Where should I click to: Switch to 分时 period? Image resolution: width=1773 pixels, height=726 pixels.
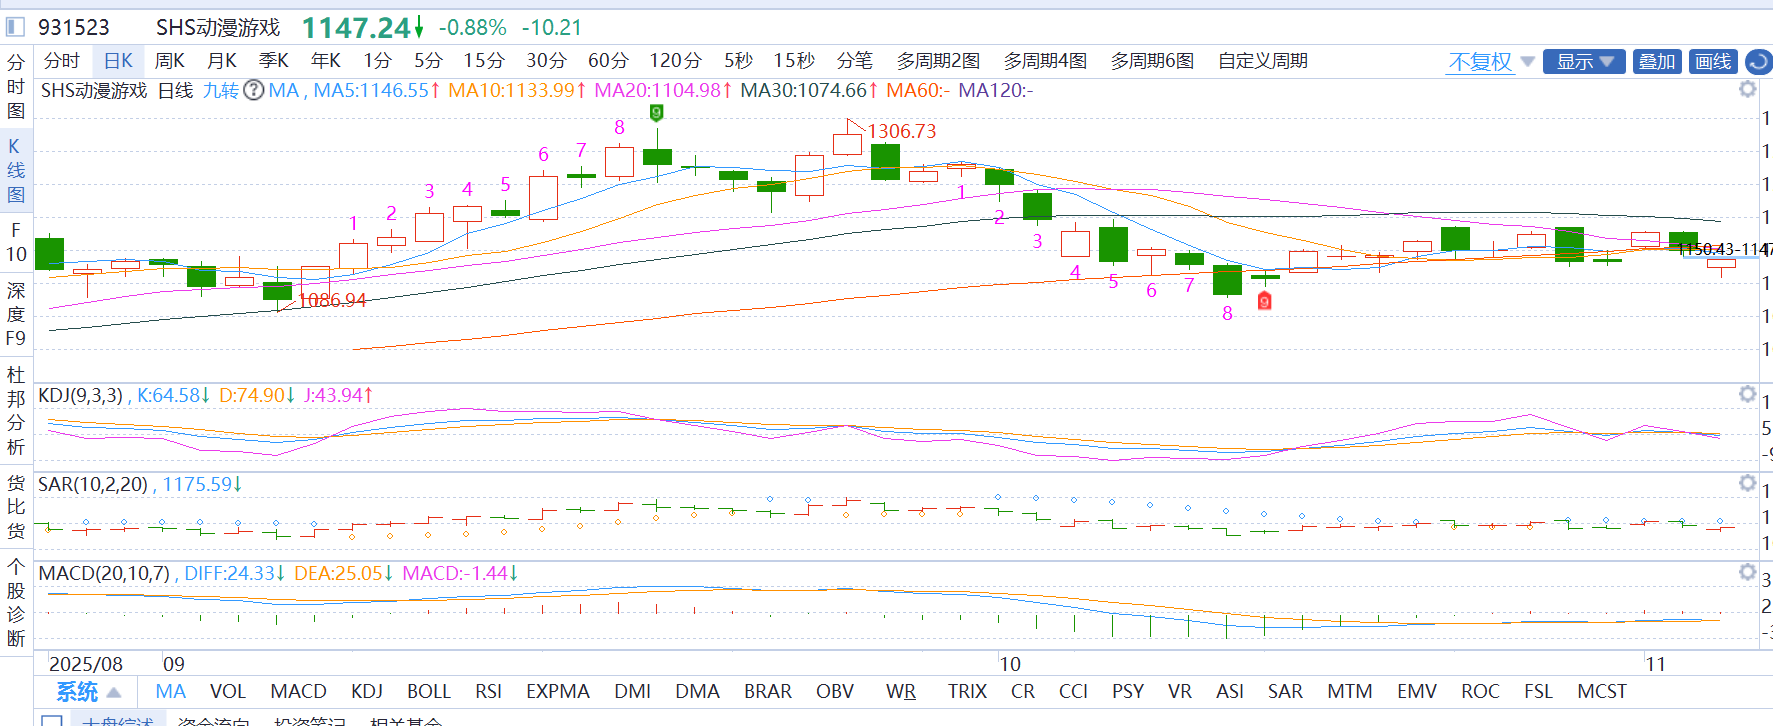click(x=62, y=61)
